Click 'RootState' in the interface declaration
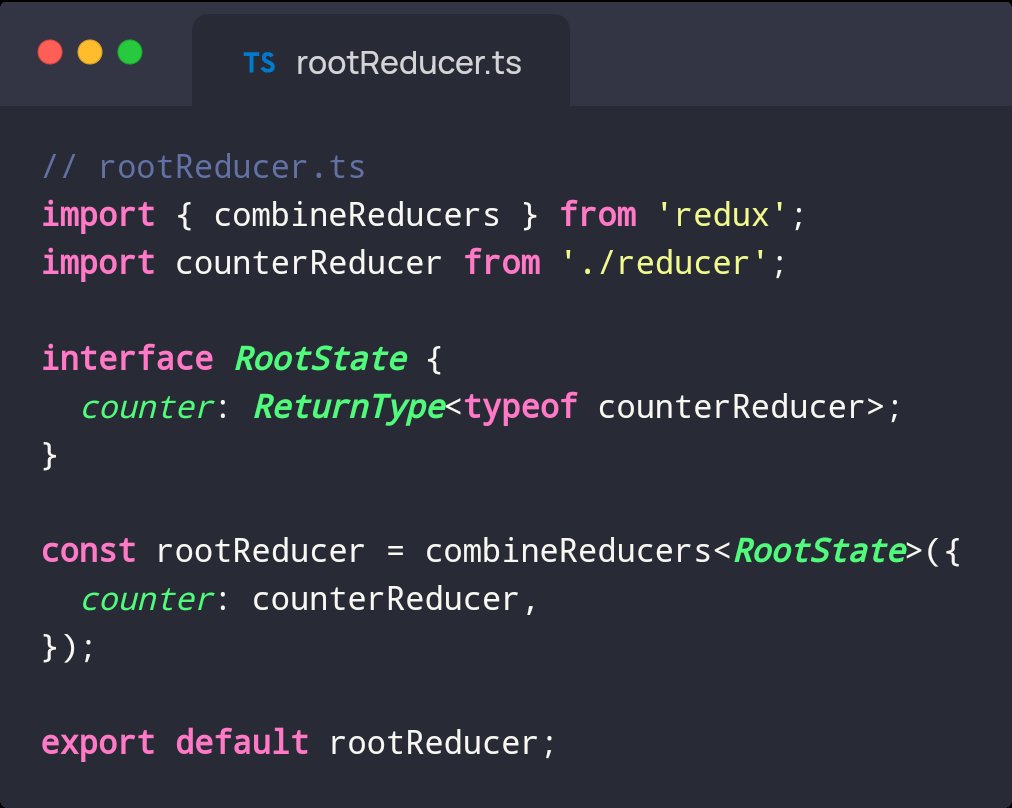This screenshot has height=808, width=1012. coord(321,358)
